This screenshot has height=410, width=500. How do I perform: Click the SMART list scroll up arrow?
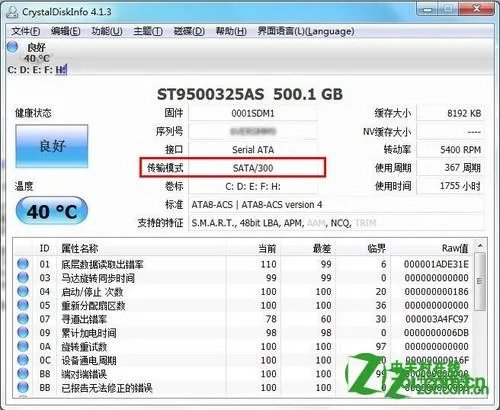[x=480, y=246]
